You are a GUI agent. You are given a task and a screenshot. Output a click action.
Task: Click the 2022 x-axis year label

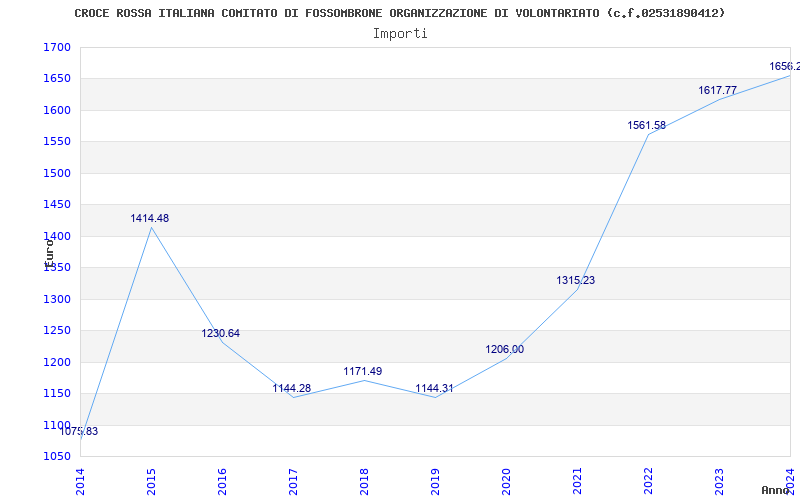[x=648, y=482]
